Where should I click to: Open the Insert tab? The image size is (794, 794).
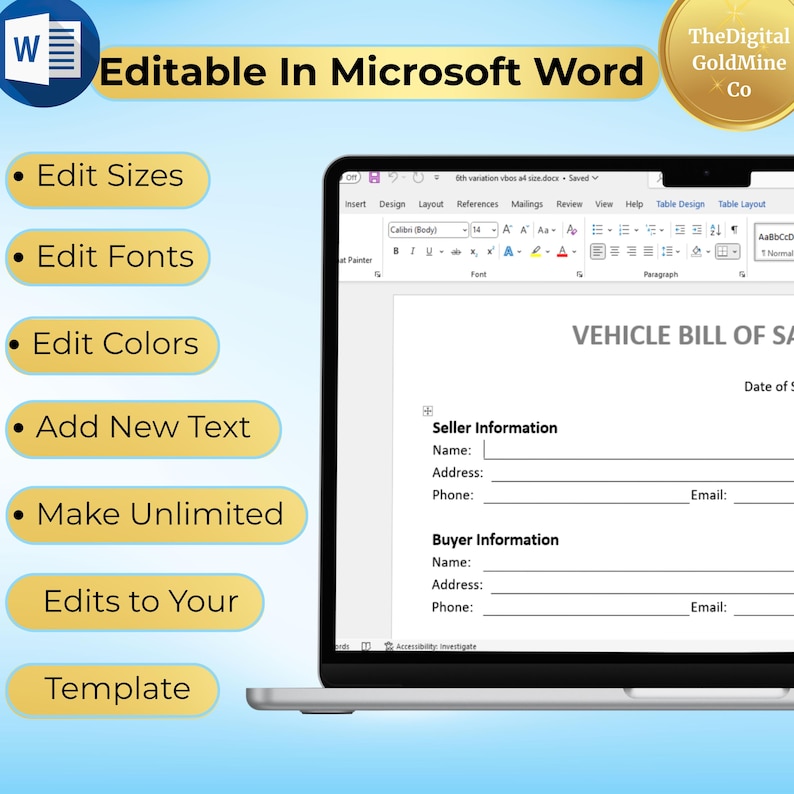(x=355, y=204)
